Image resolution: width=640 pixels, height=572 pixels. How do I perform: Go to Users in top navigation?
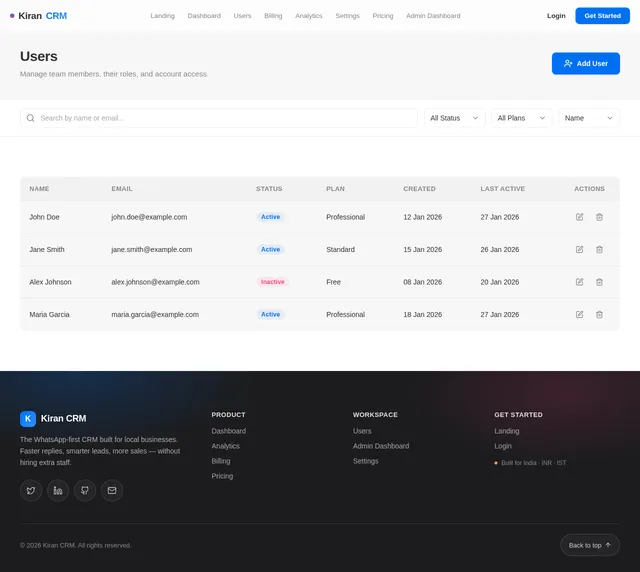click(x=242, y=16)
